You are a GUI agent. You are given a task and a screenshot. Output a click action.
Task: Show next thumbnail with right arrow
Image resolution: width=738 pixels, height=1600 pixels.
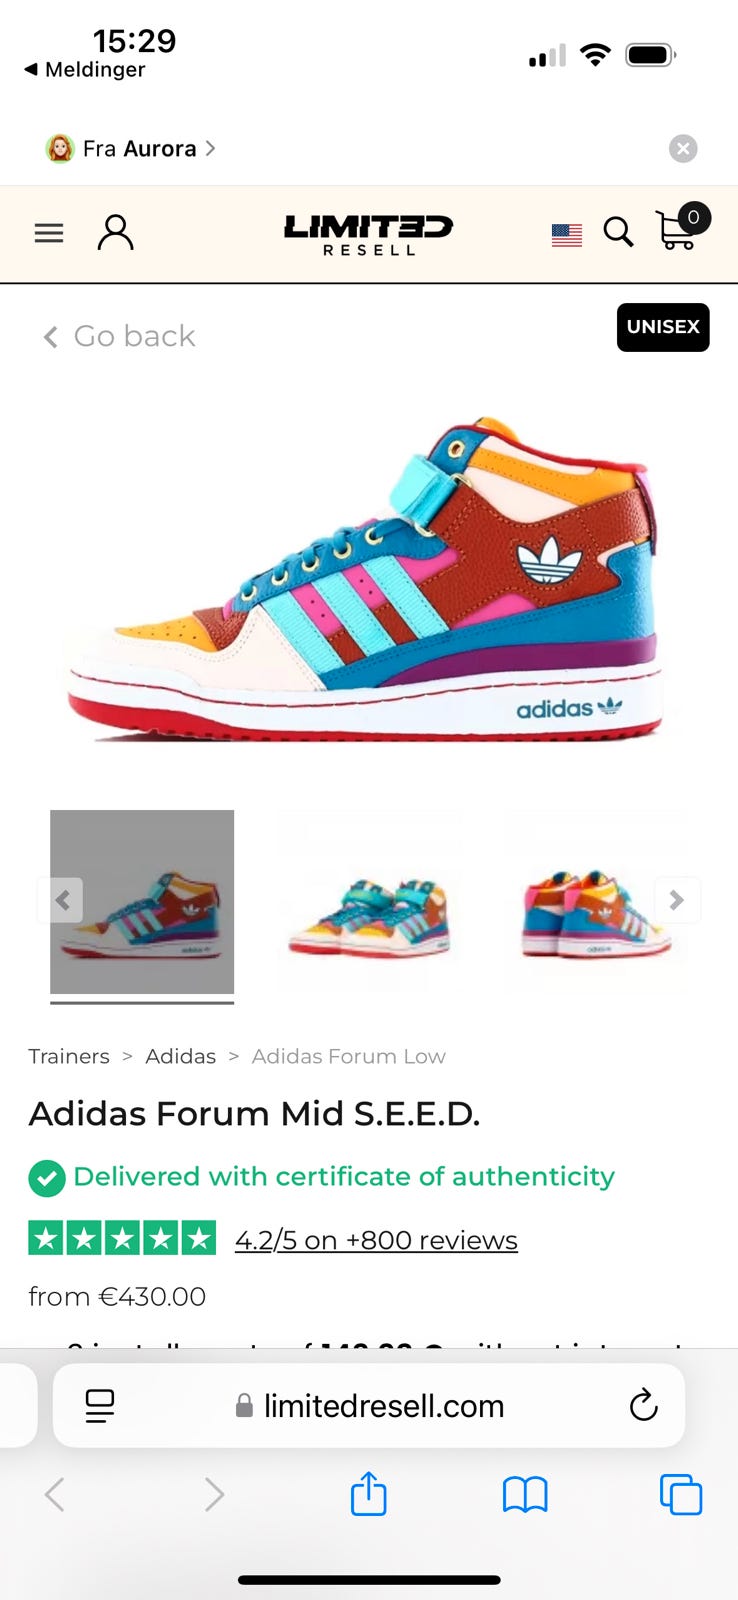click(x=677, y=900)
